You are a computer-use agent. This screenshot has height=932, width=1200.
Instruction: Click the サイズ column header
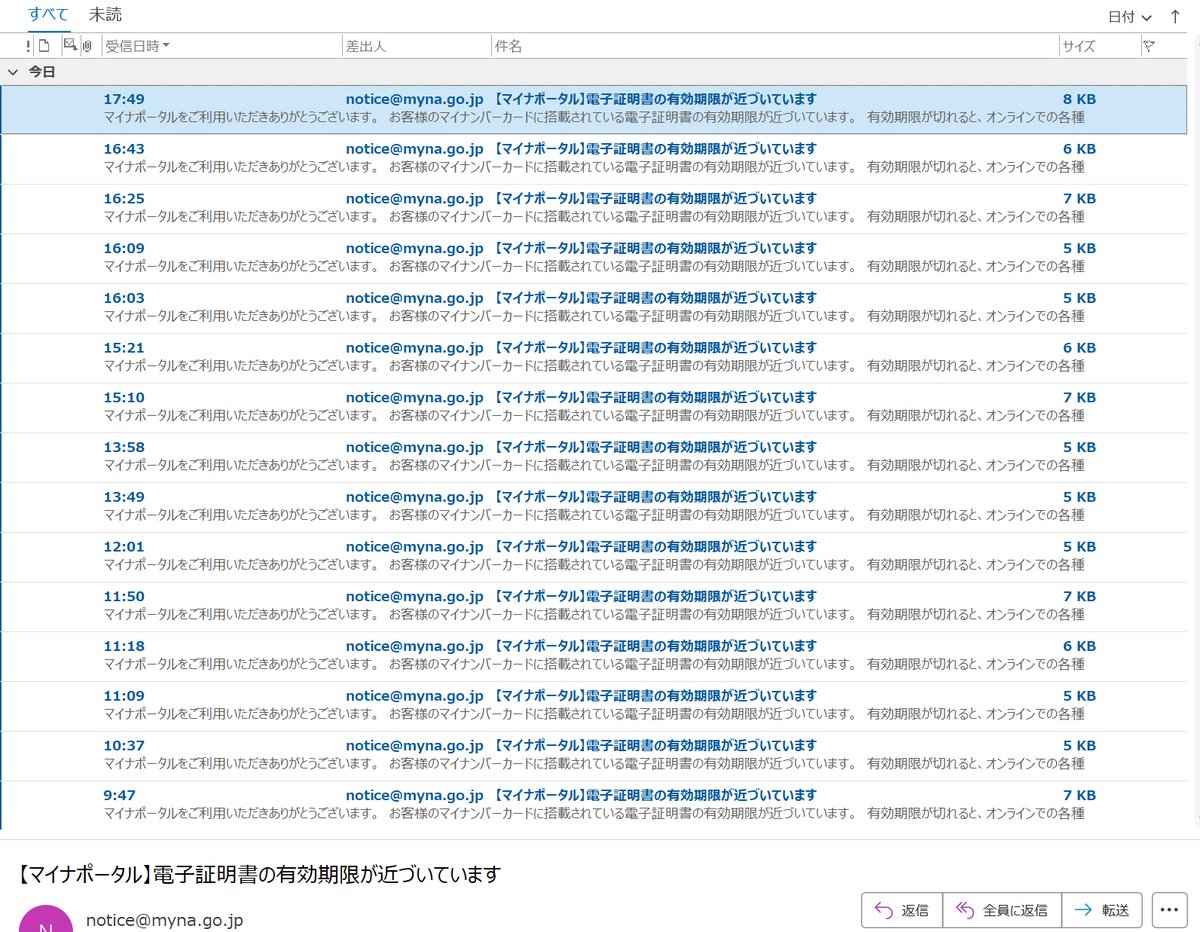(1100, 46)
